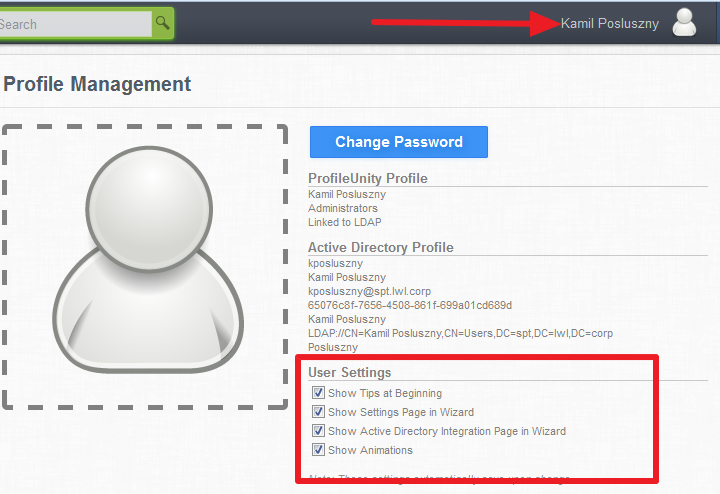Toggle Show Active Directory Integration Page checkbox
The width and height of the screenshot is (720, 494).
[318, 431]
